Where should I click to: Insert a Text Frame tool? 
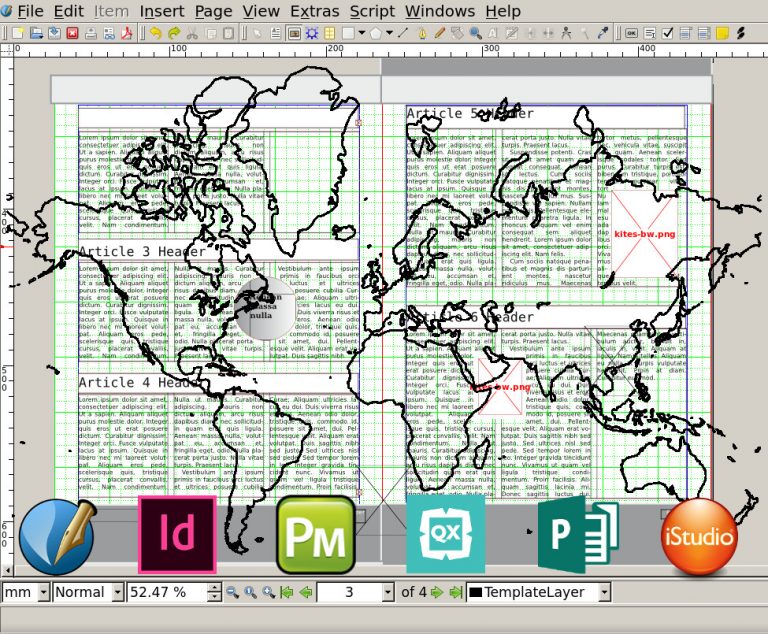275,33
